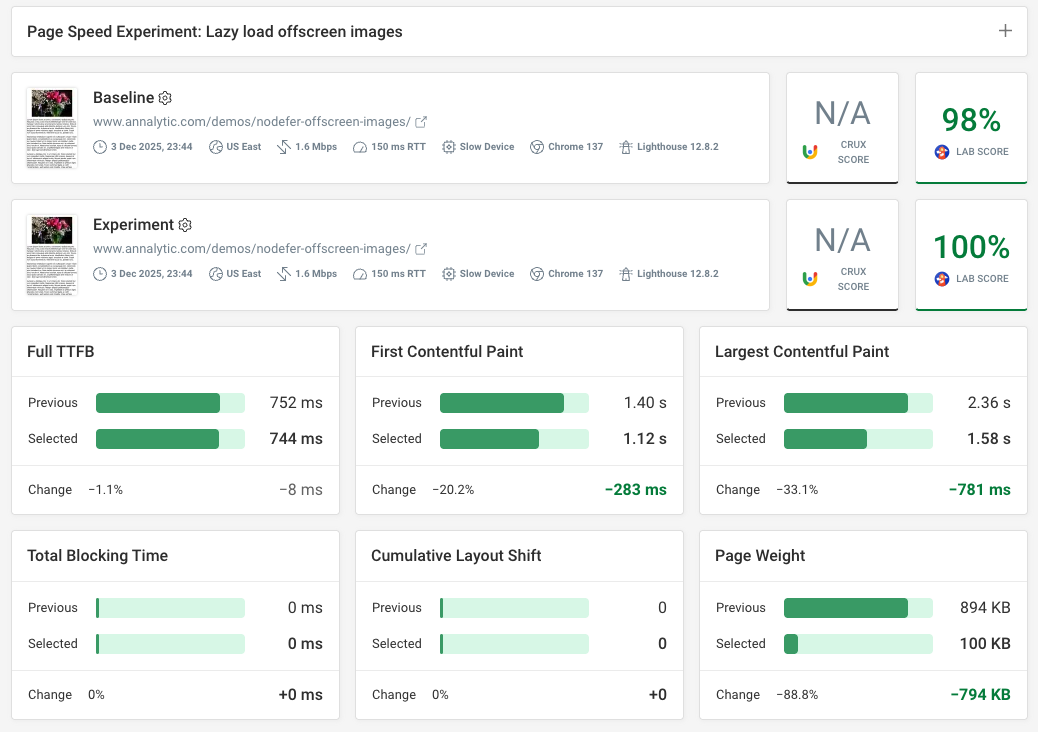
Task: Click the Experiment CrUX Score card
Action: click(x=842, y=255)
